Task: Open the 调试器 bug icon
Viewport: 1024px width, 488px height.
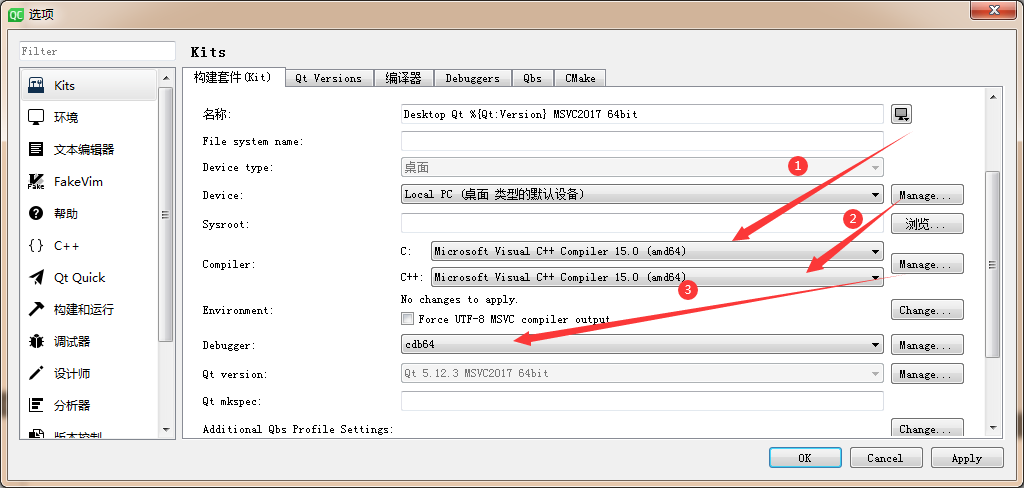Action: click(36, 341)
